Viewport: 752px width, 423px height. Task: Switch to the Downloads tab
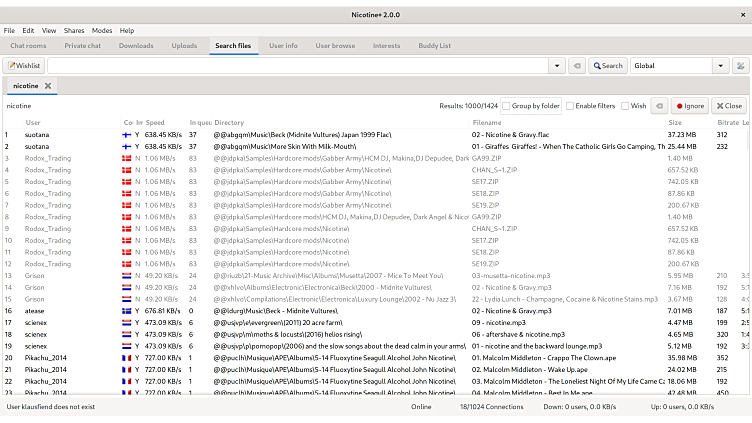pos(136,46)
